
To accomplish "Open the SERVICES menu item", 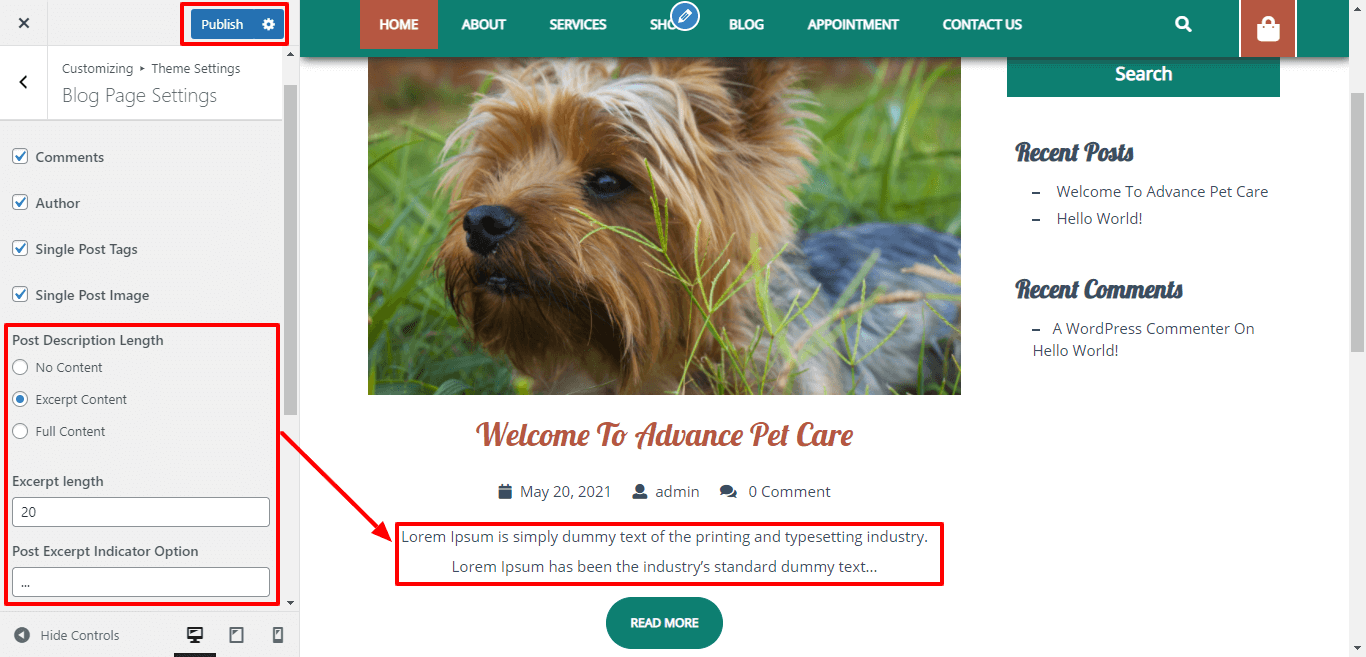I will (x=578, y=24).
